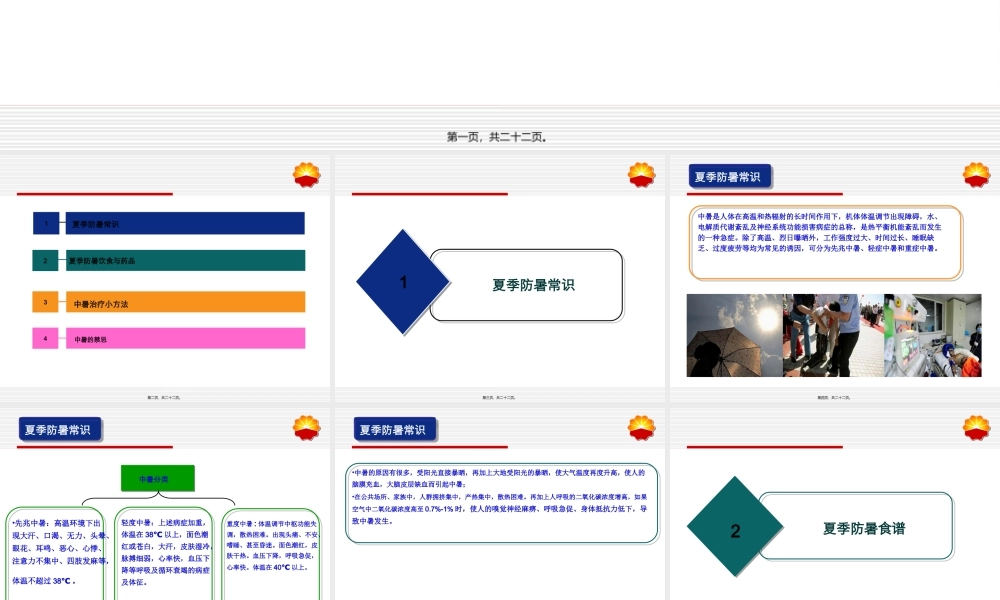Select the teal diamond numbered 2
This screenshot has width=1000, height=600.
coord(735,532)
